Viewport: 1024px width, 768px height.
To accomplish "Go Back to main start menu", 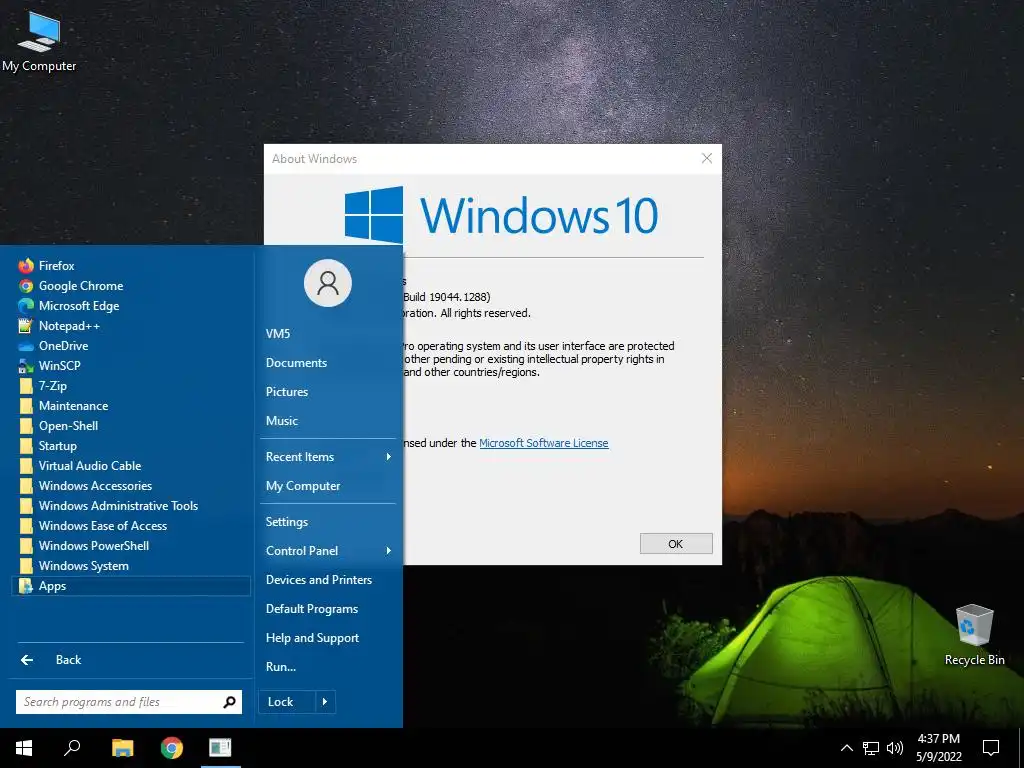I will coord(131,660).
